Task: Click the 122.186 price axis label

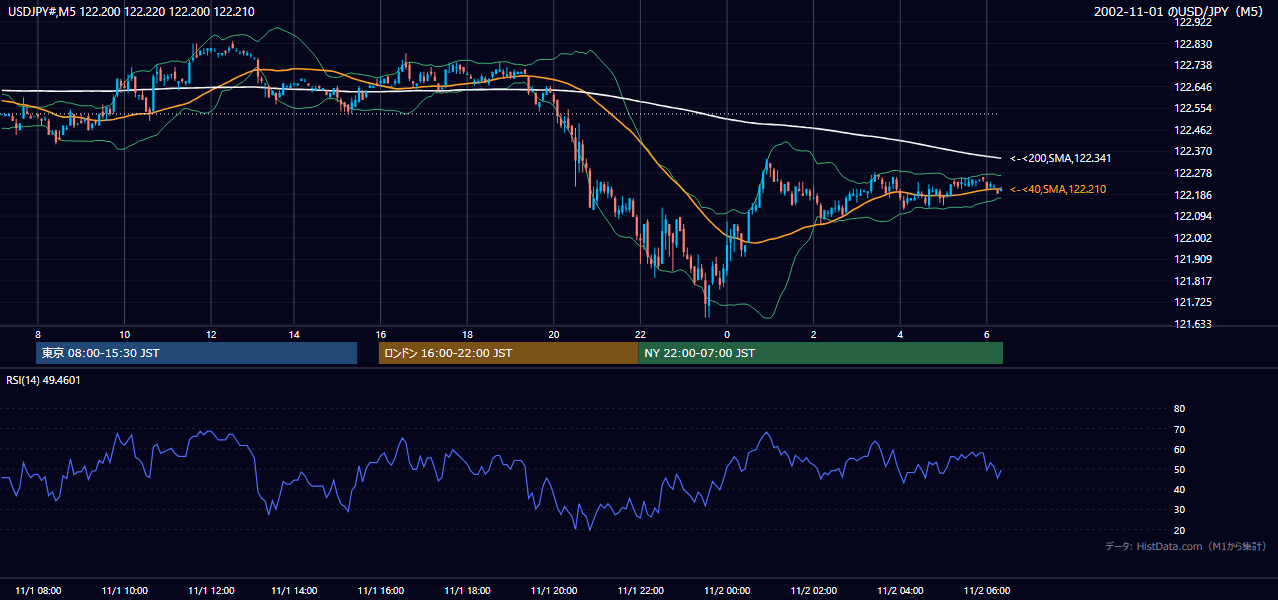Action: 1192,195
